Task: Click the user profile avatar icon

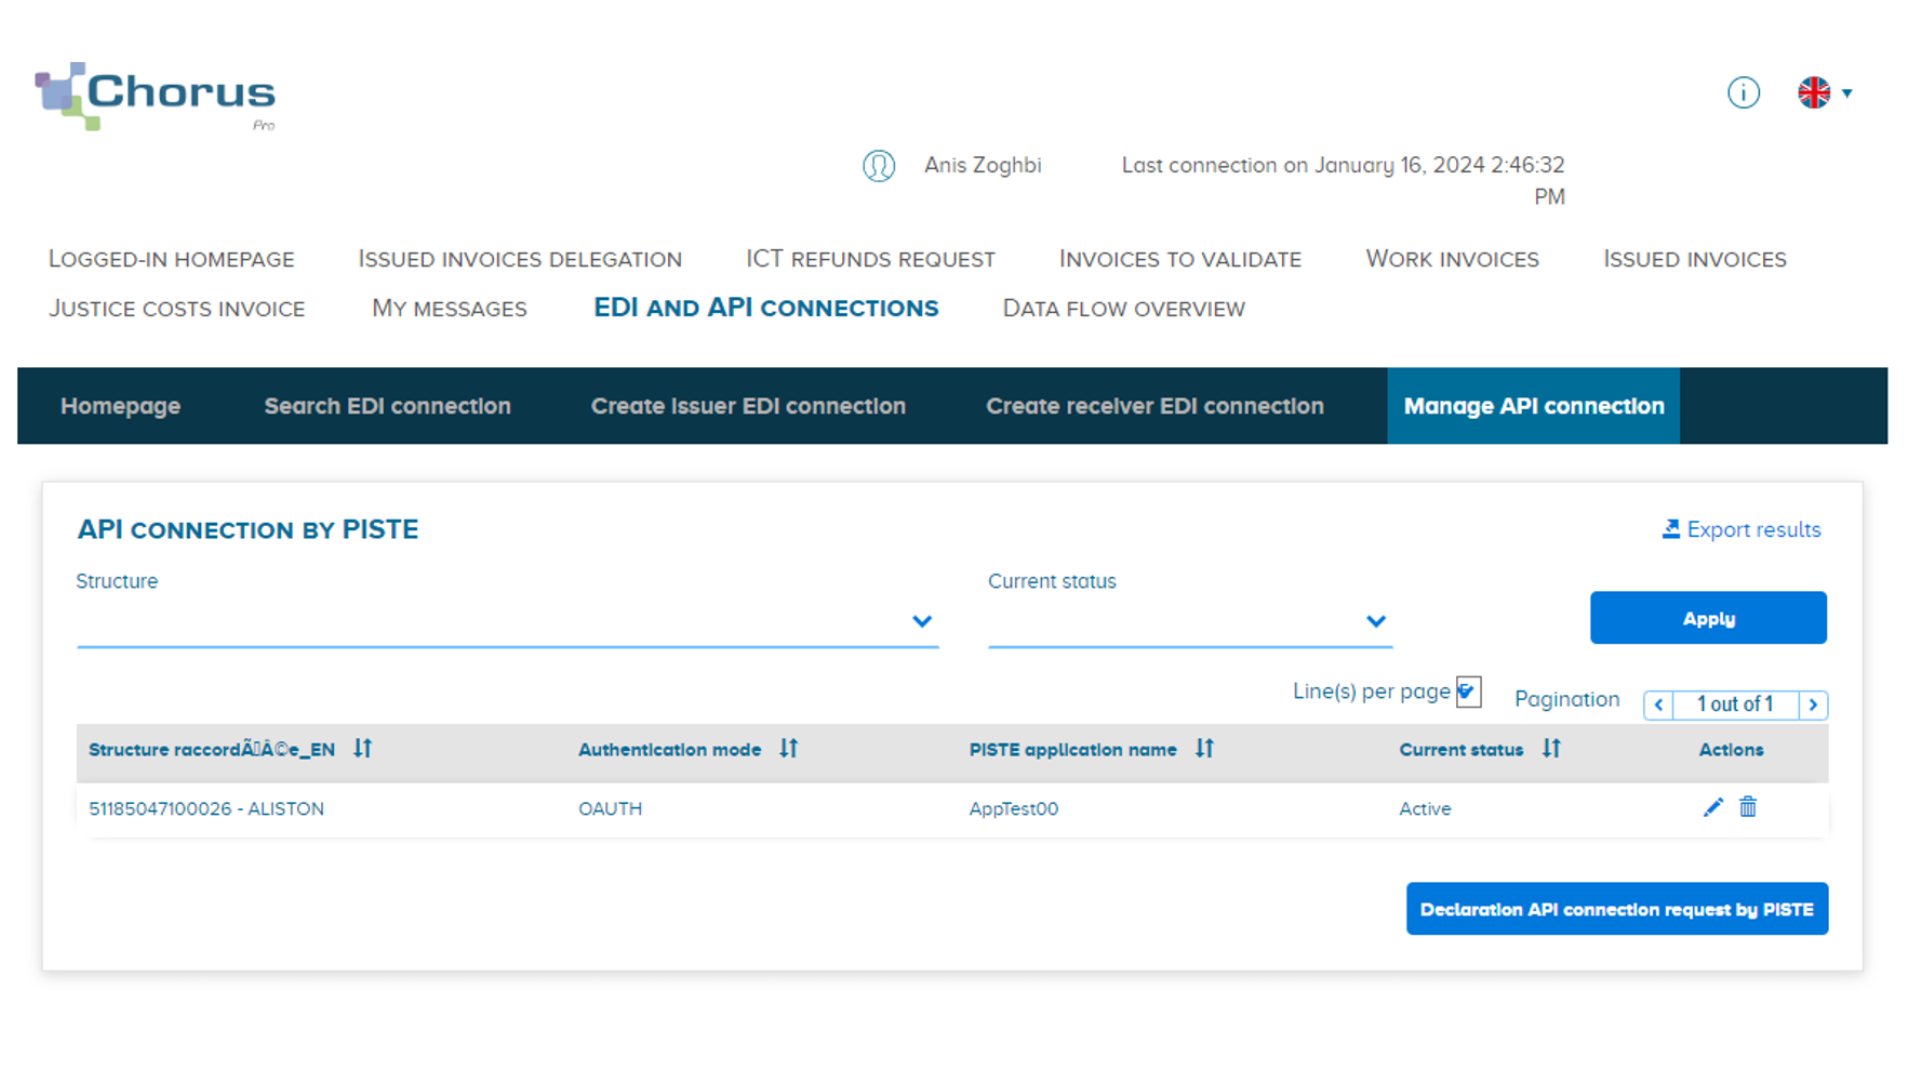Action: click(x=878, y=165)
